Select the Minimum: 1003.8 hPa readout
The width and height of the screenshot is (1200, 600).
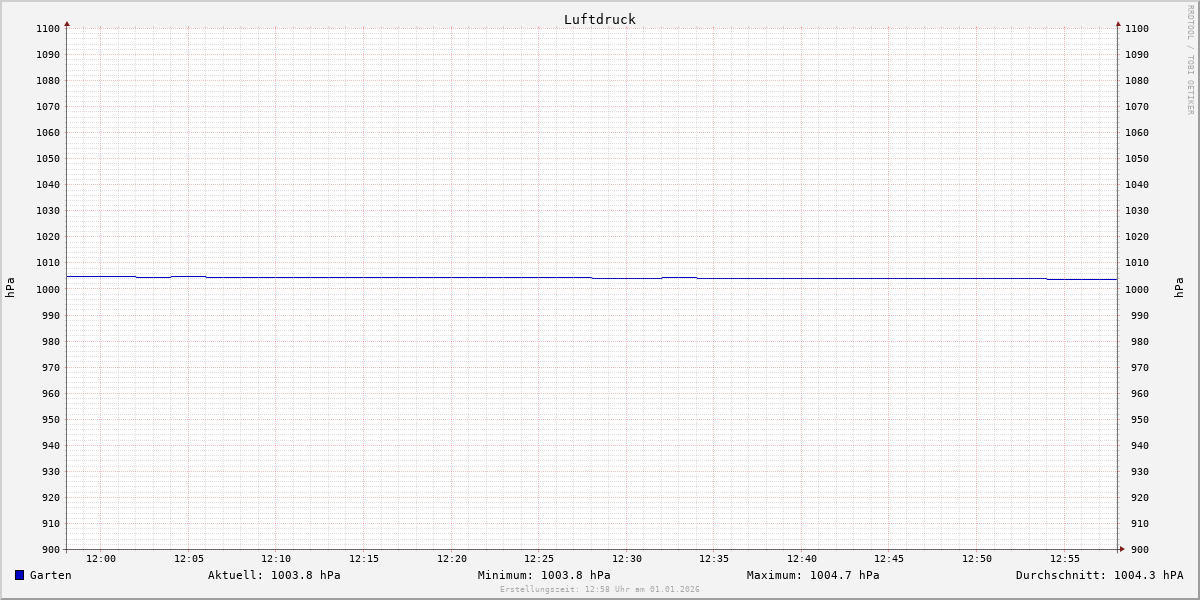(544, 575)
